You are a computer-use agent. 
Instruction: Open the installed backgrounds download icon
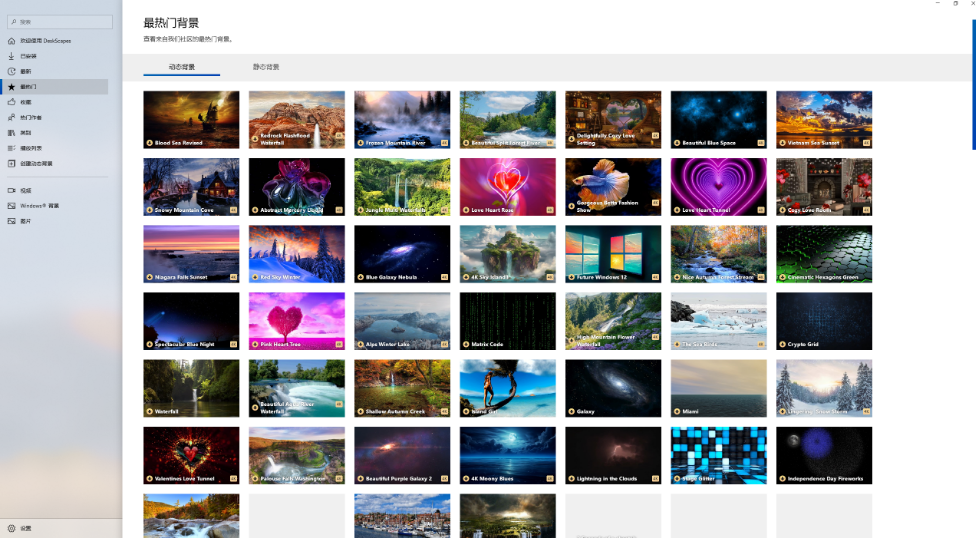click(x=12, y=56)
